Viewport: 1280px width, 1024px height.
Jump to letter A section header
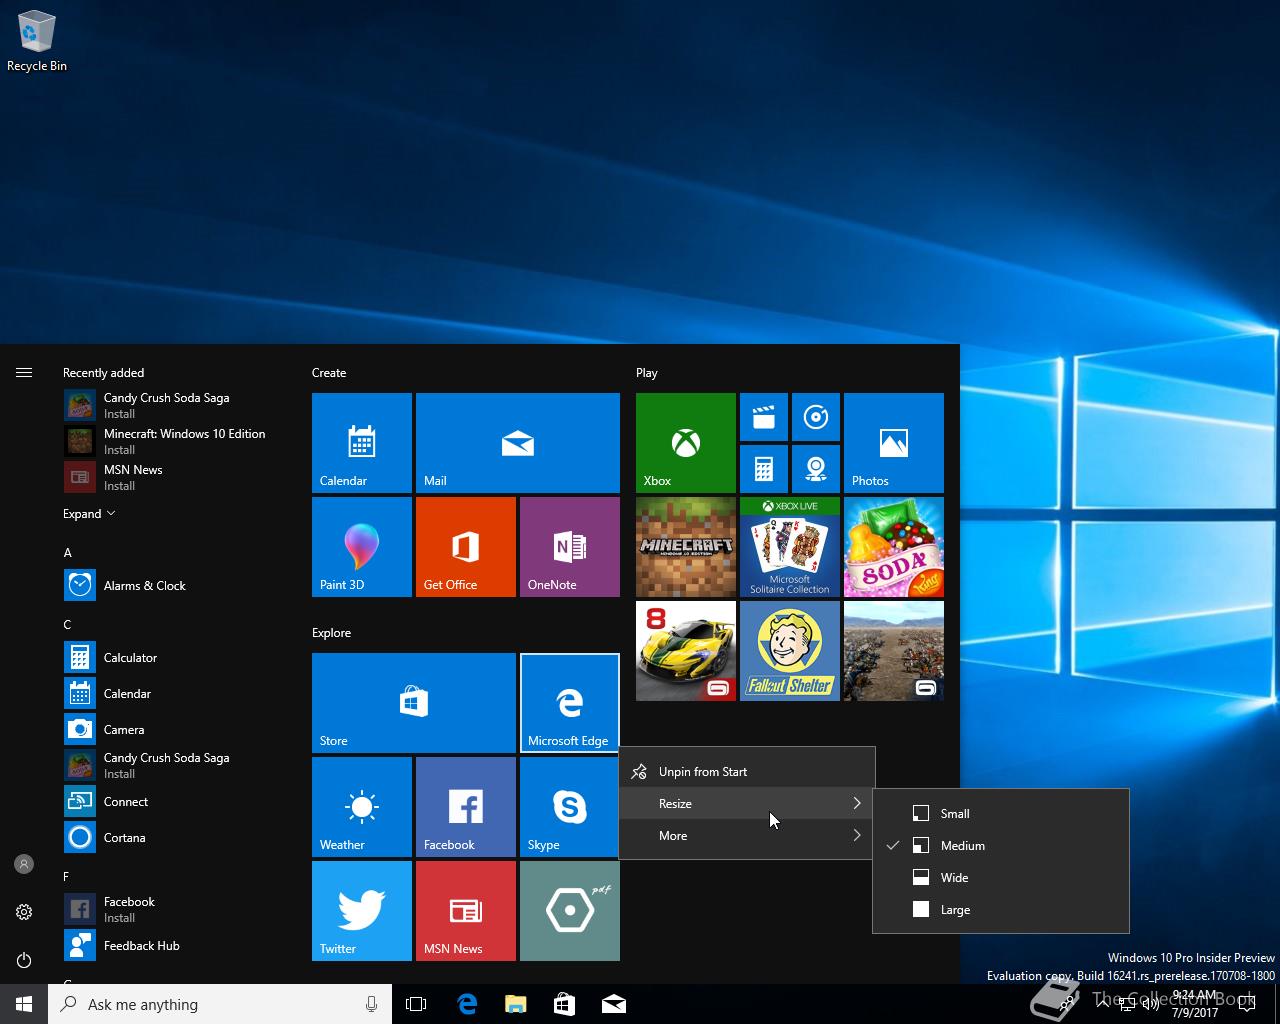(x=68, y=553)
